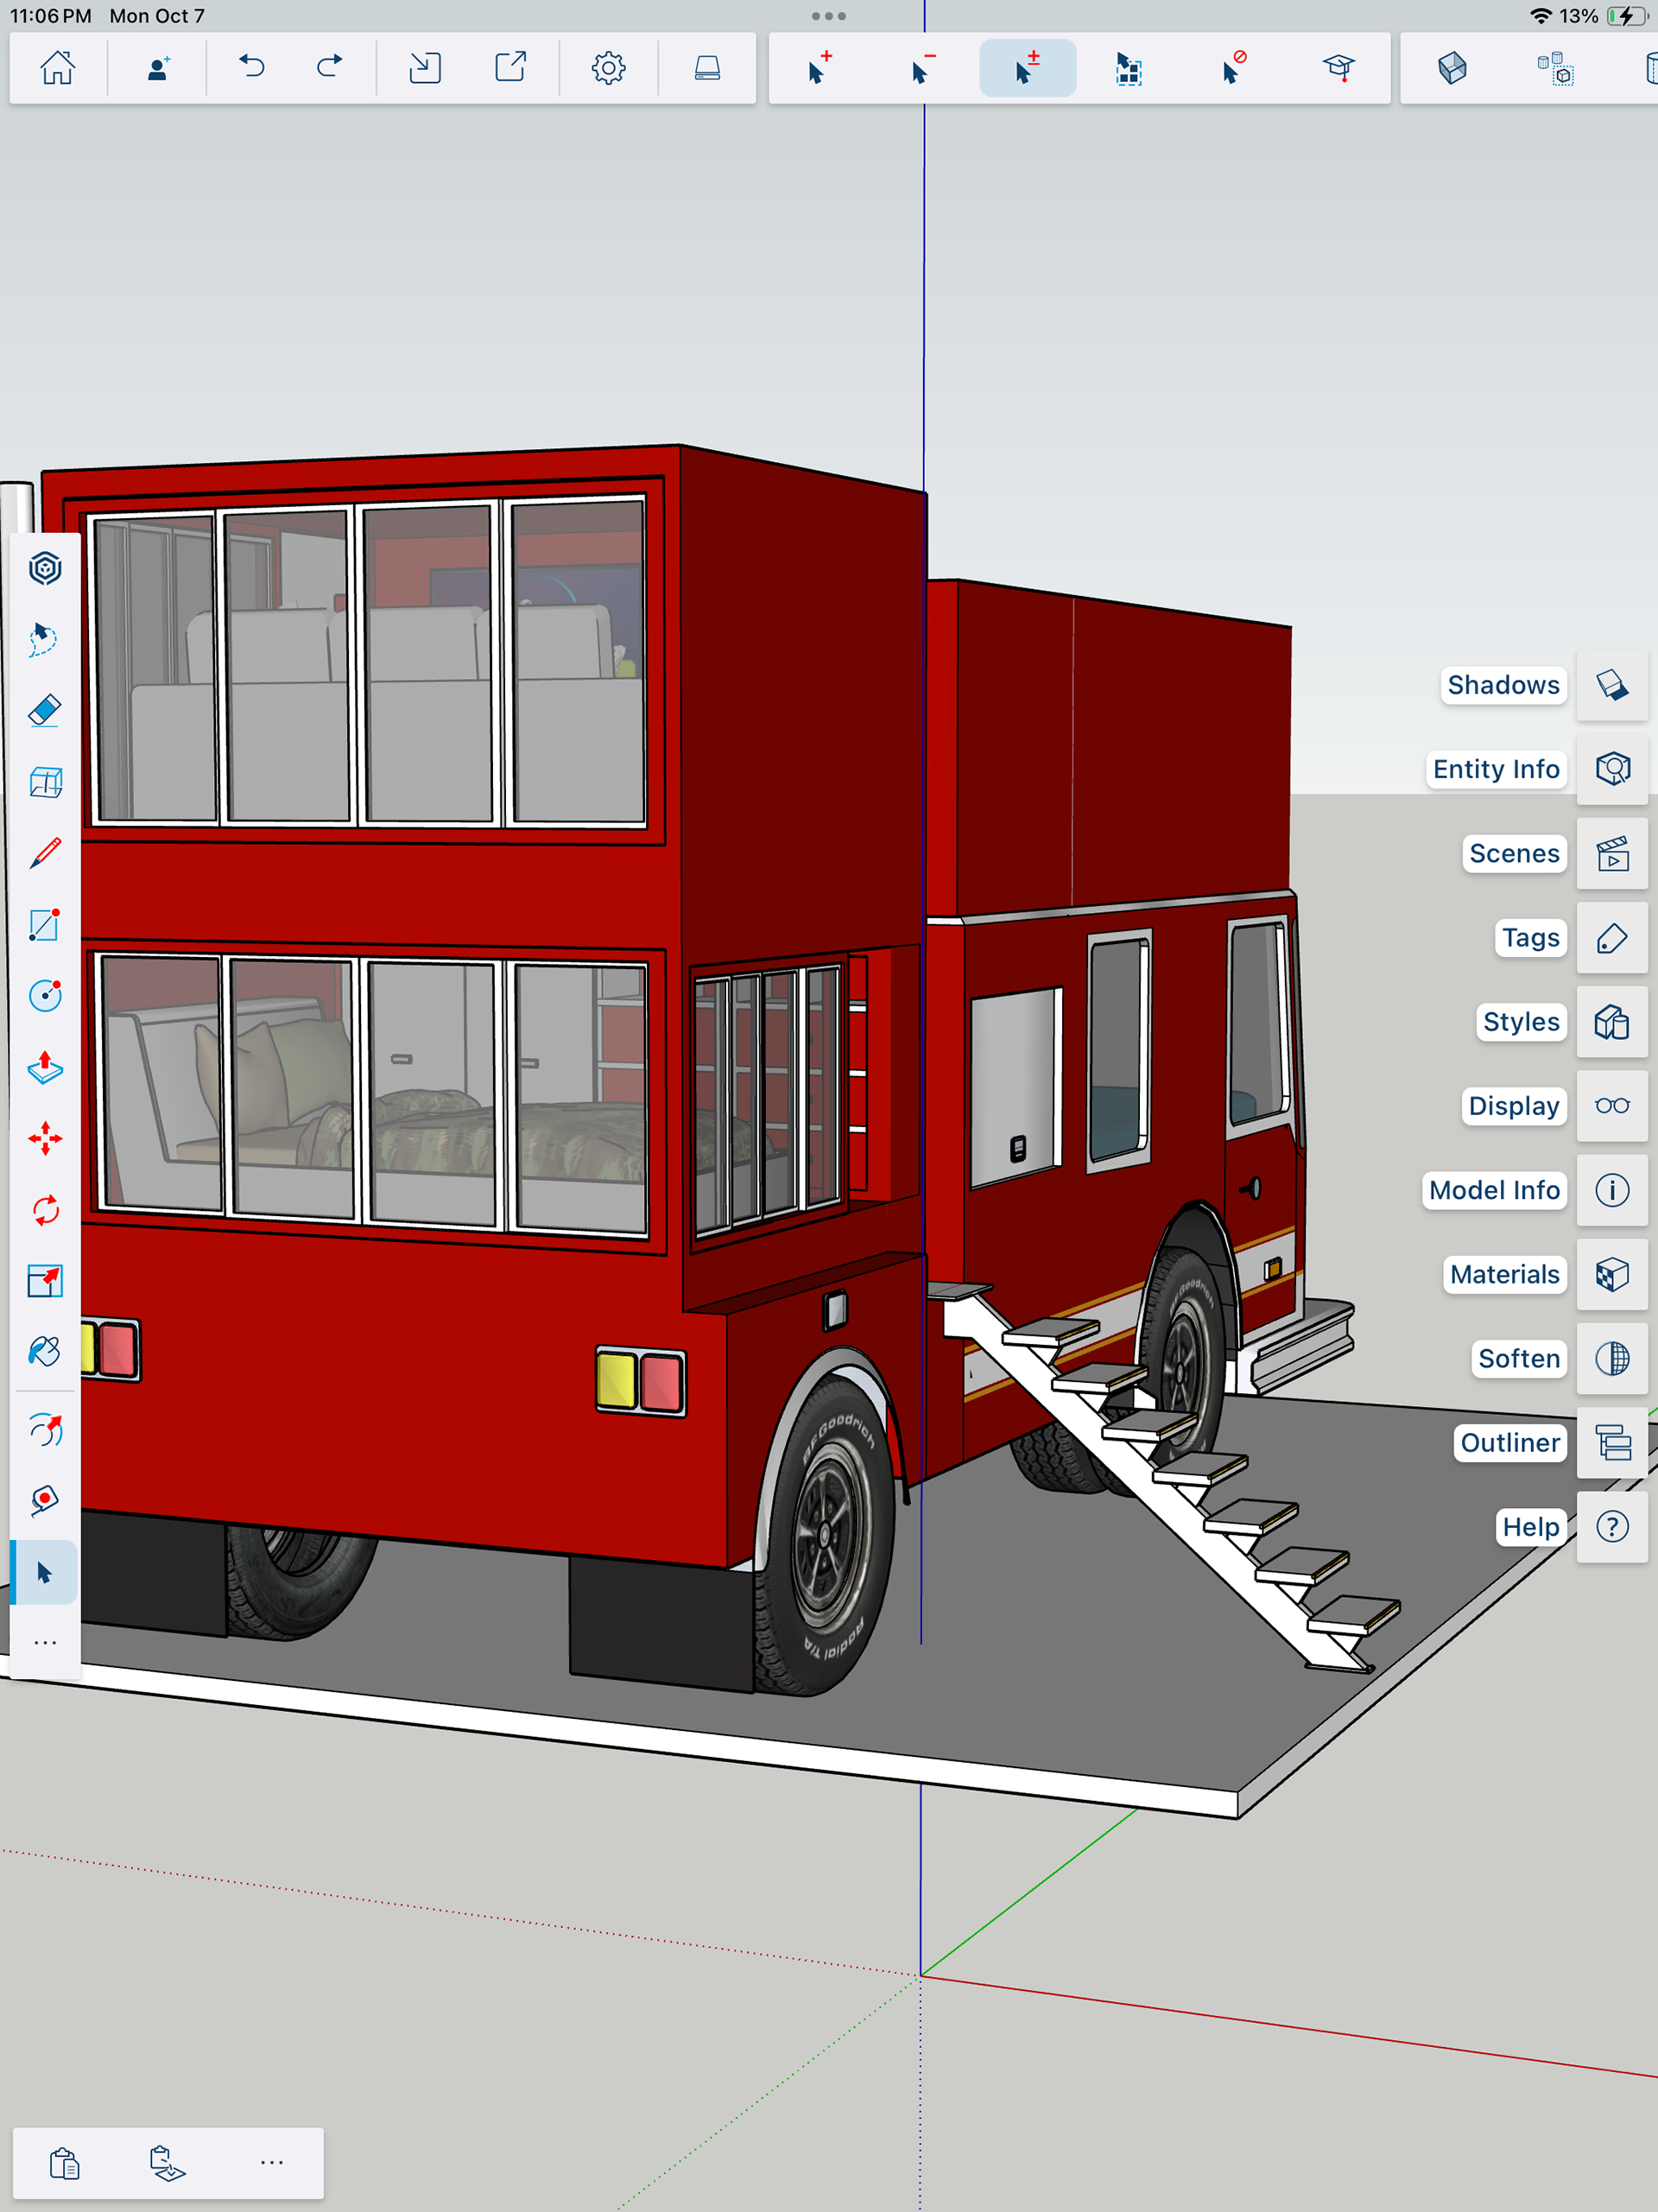Image resolution: width=1658 pixels, height=2212 pixels.
Task: Enable the add-to-selection mode
Action: (x=819, y=68)
